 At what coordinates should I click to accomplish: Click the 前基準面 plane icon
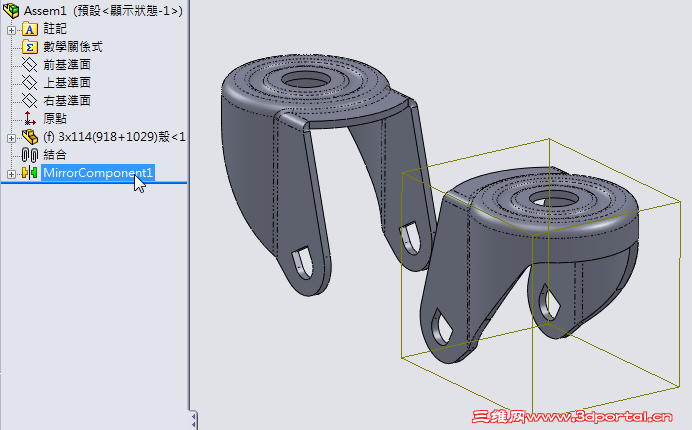tap(30, 65)
